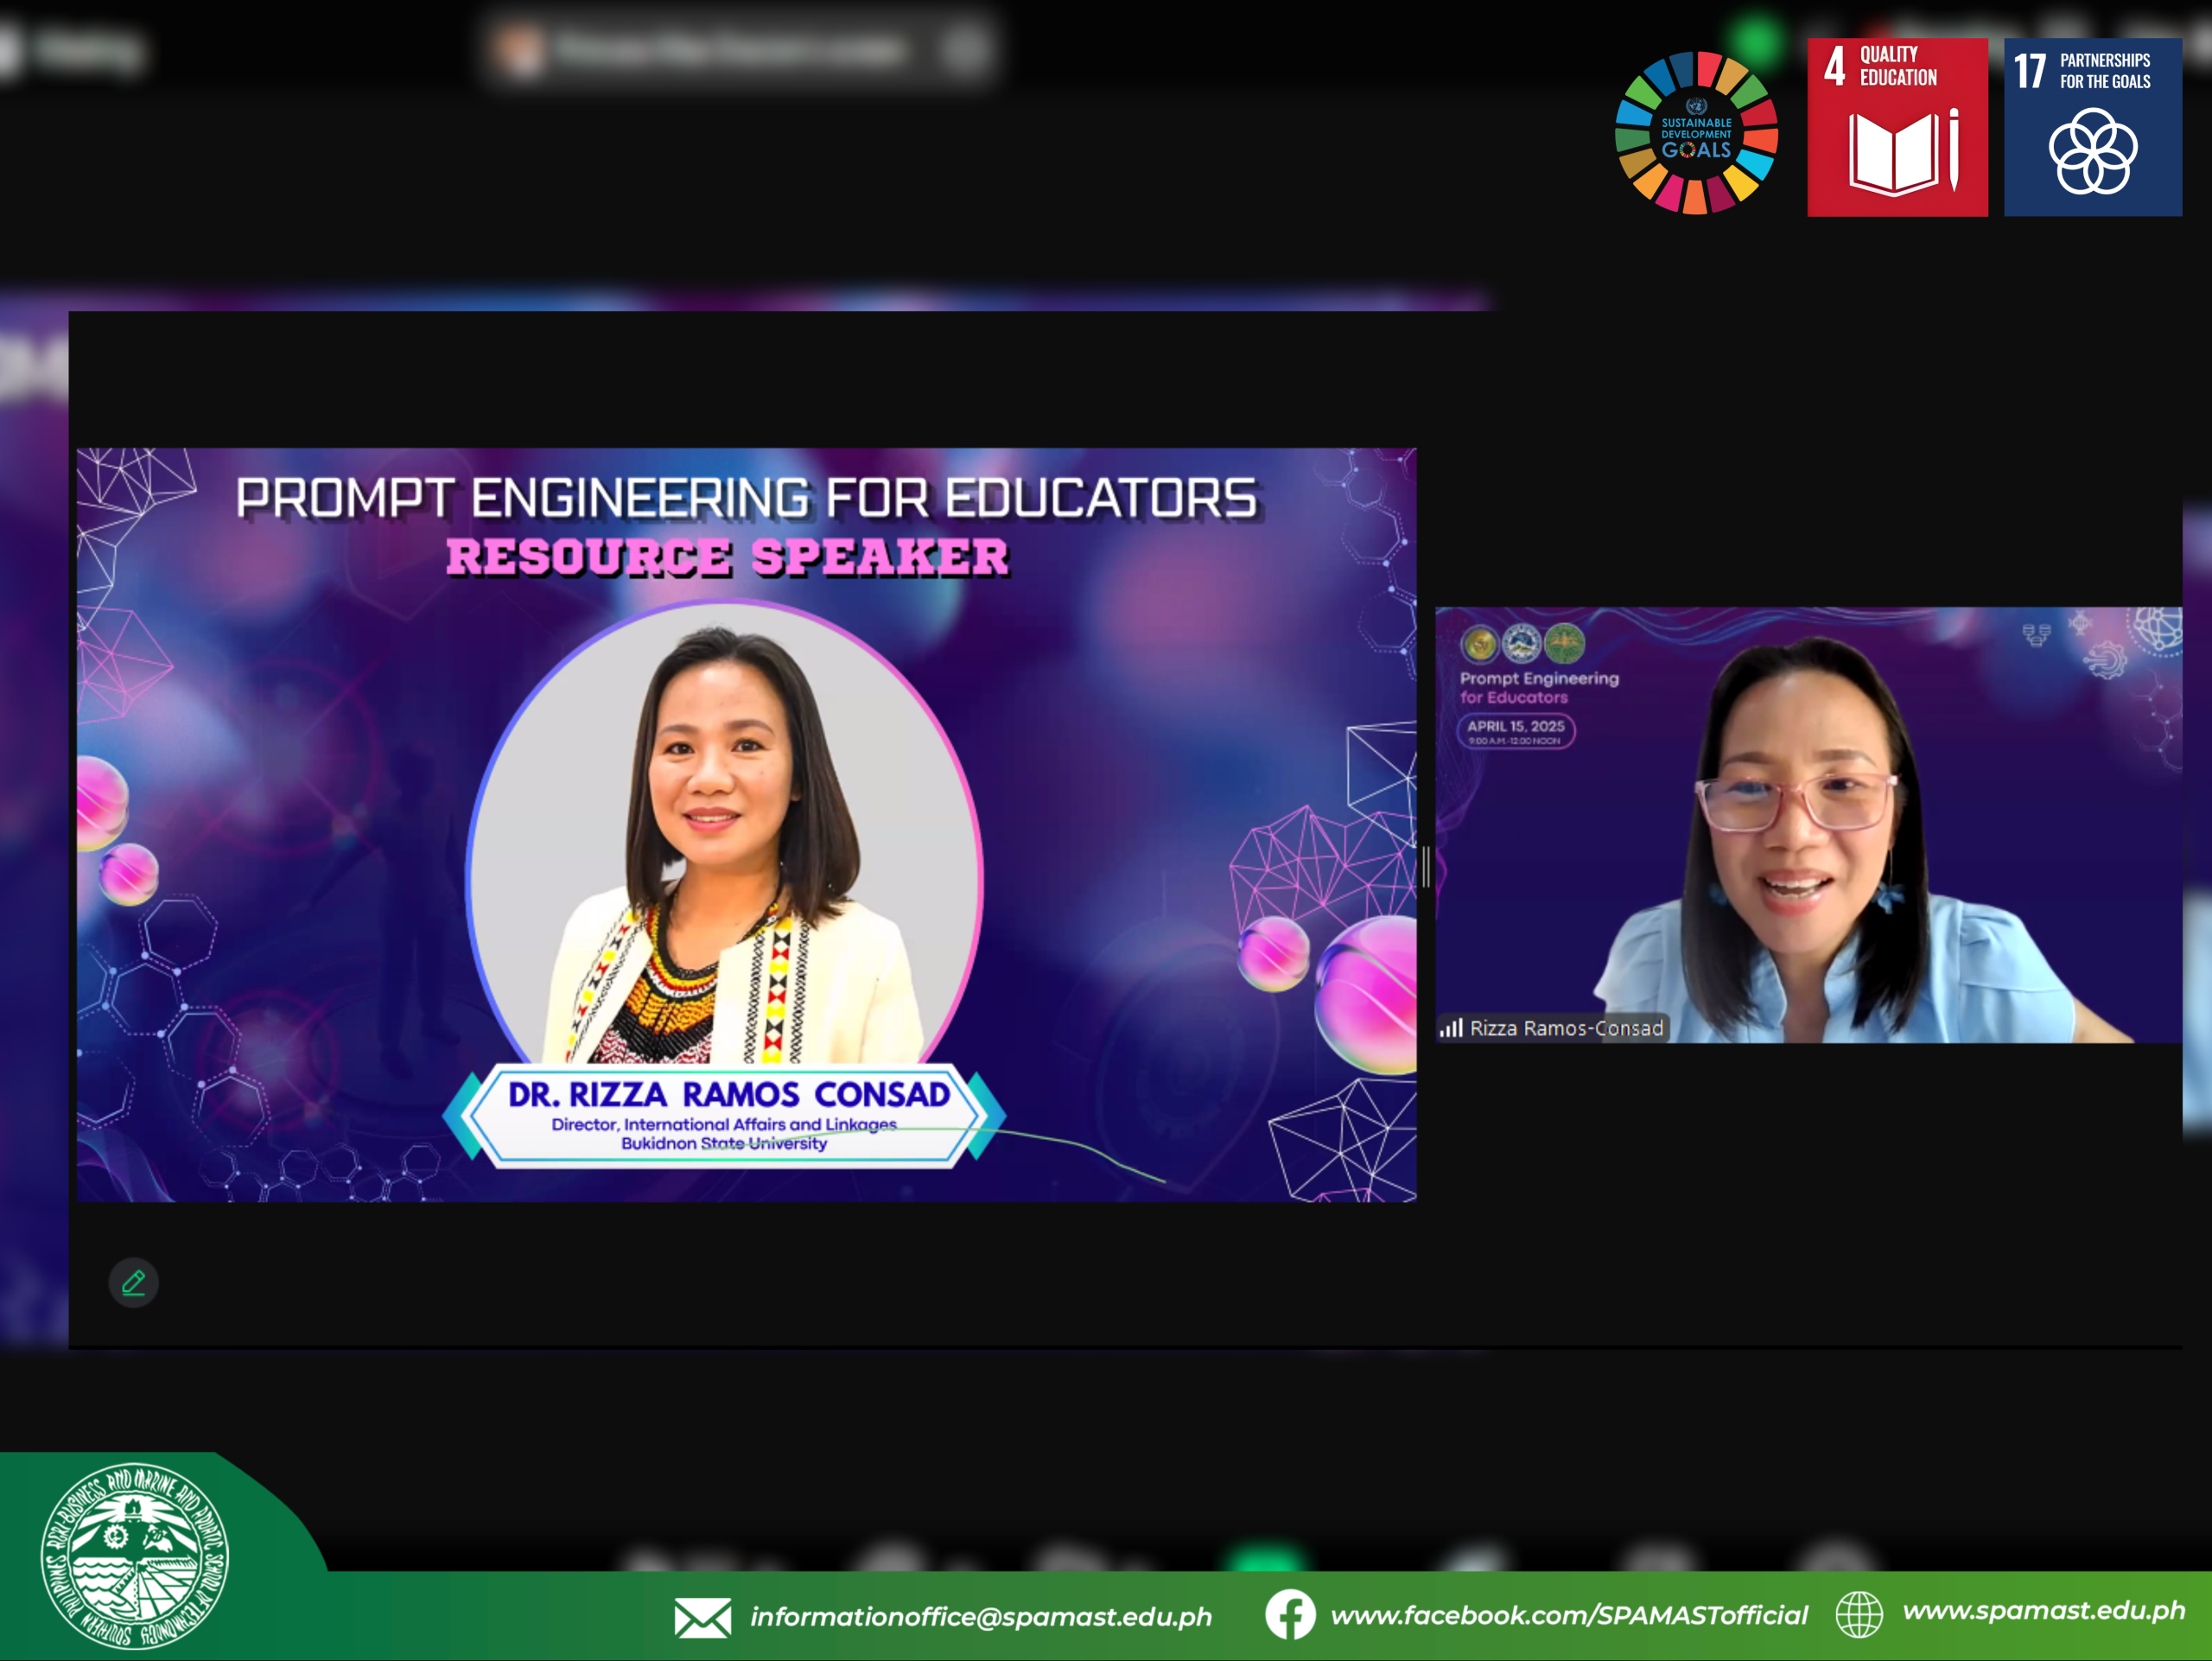Click the three seals in the speaker's video background

tap(1522, 643)
